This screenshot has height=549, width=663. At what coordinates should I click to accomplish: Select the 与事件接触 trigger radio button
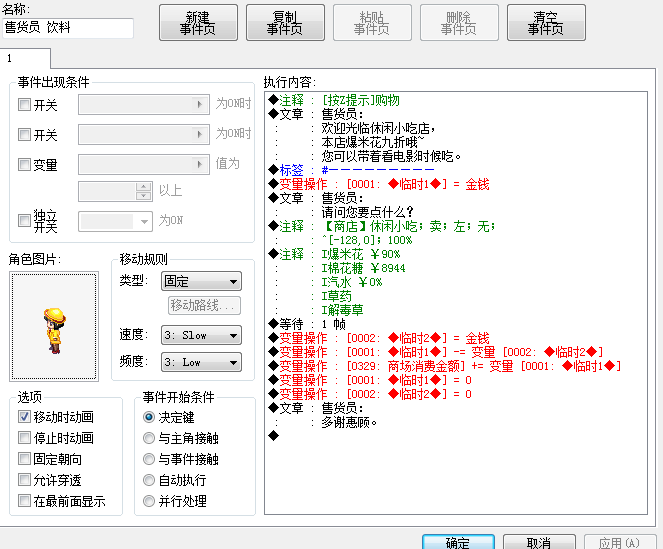(x=149, y=459)
